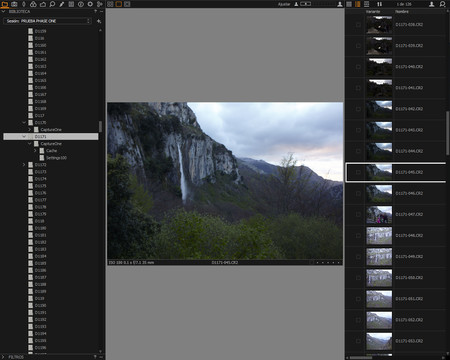
Task: Open the browser search magnifier
Action: pyautogui.click(x=442, y=4)
